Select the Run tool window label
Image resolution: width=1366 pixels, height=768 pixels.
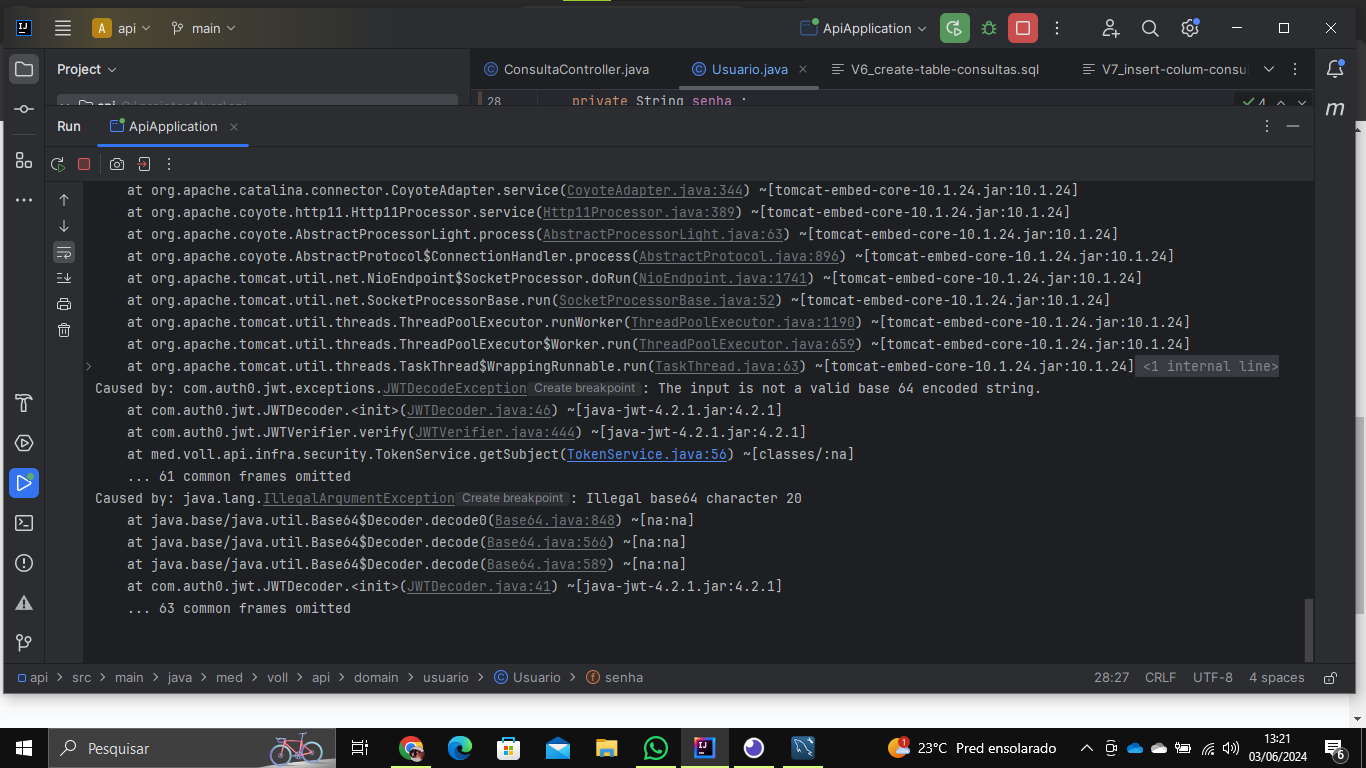(69, 126)
